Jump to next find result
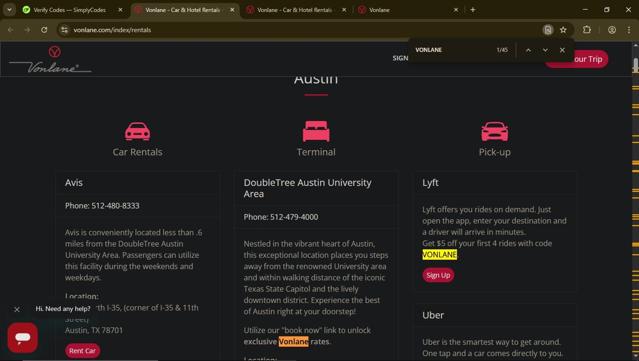 [545, 50]
